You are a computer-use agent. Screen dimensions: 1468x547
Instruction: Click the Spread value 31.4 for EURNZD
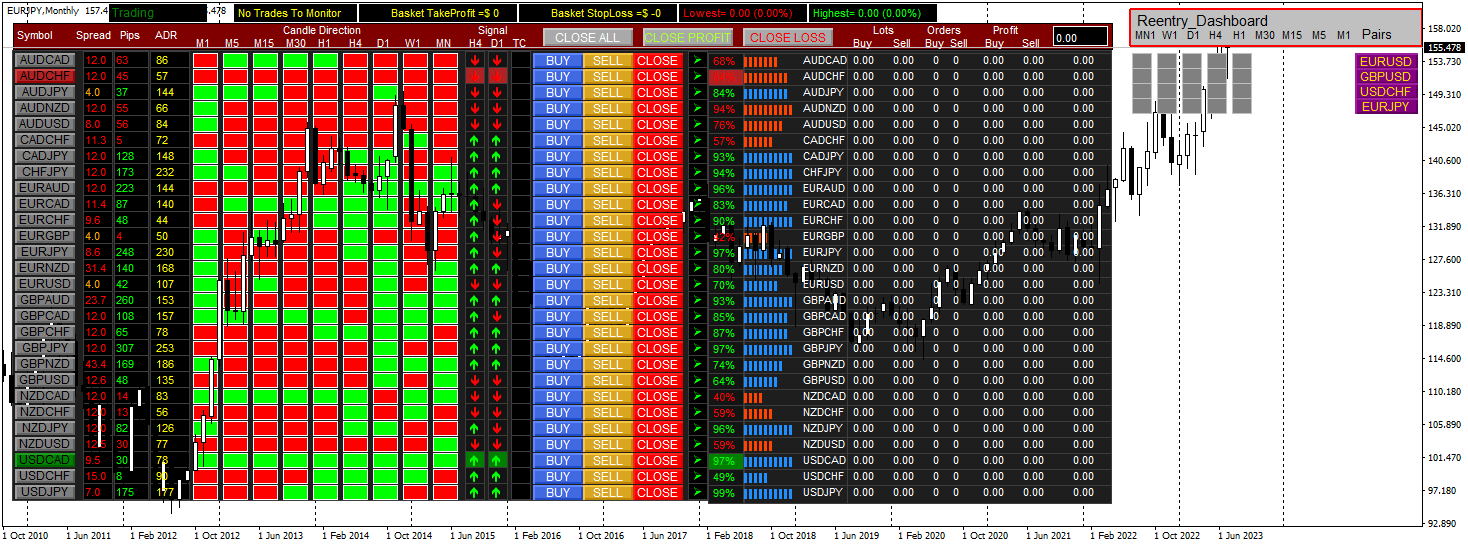(x=97, y=269)
